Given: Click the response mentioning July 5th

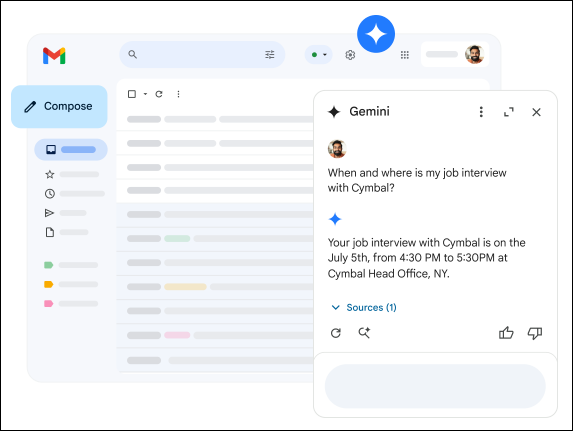Looking at the screenshot, I should (426, 258).
